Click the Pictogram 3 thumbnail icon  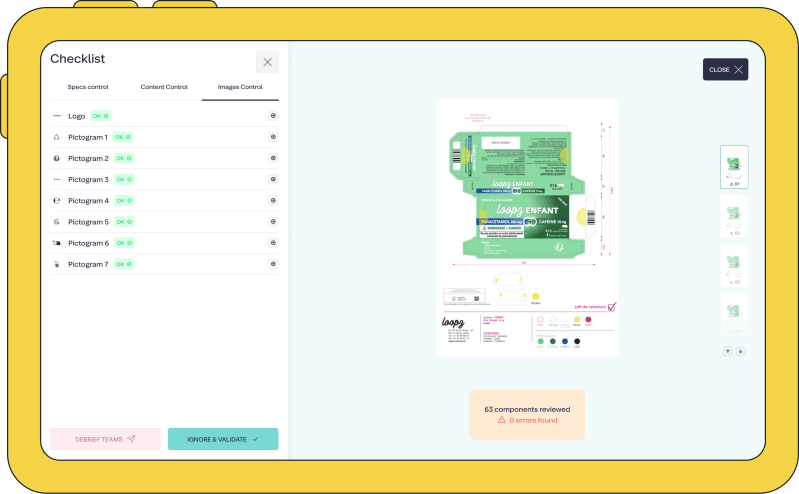coord(57,179)
